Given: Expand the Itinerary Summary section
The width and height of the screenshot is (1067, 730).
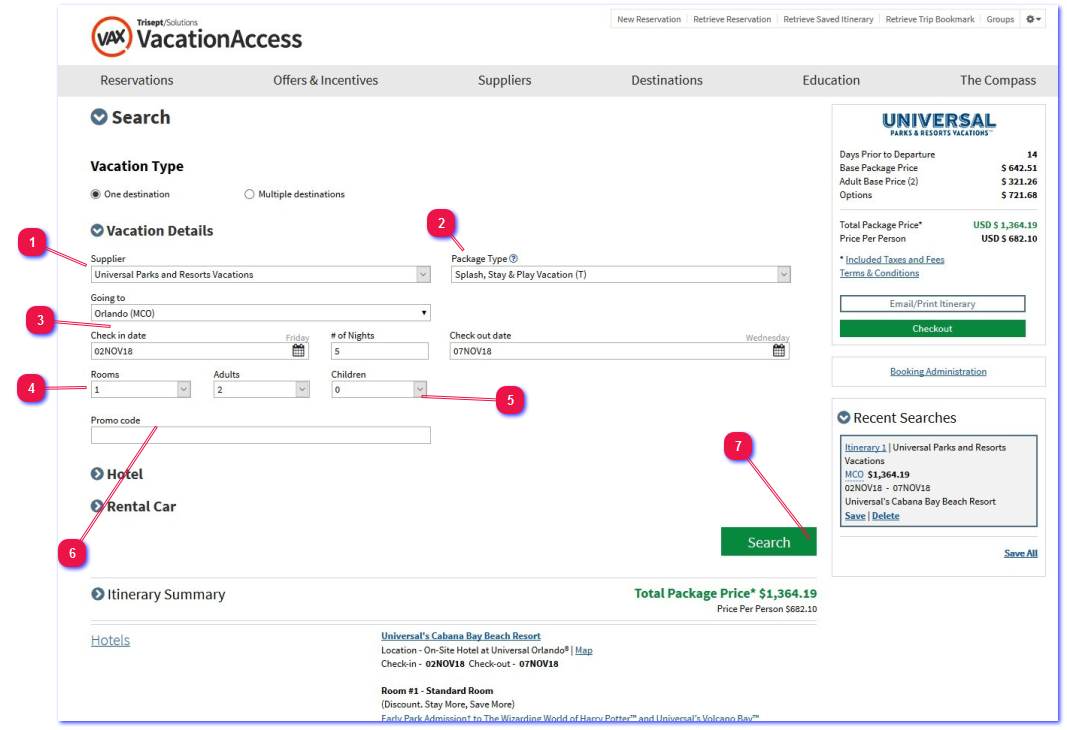Looking at the screenshot, I should pos(97,594).
